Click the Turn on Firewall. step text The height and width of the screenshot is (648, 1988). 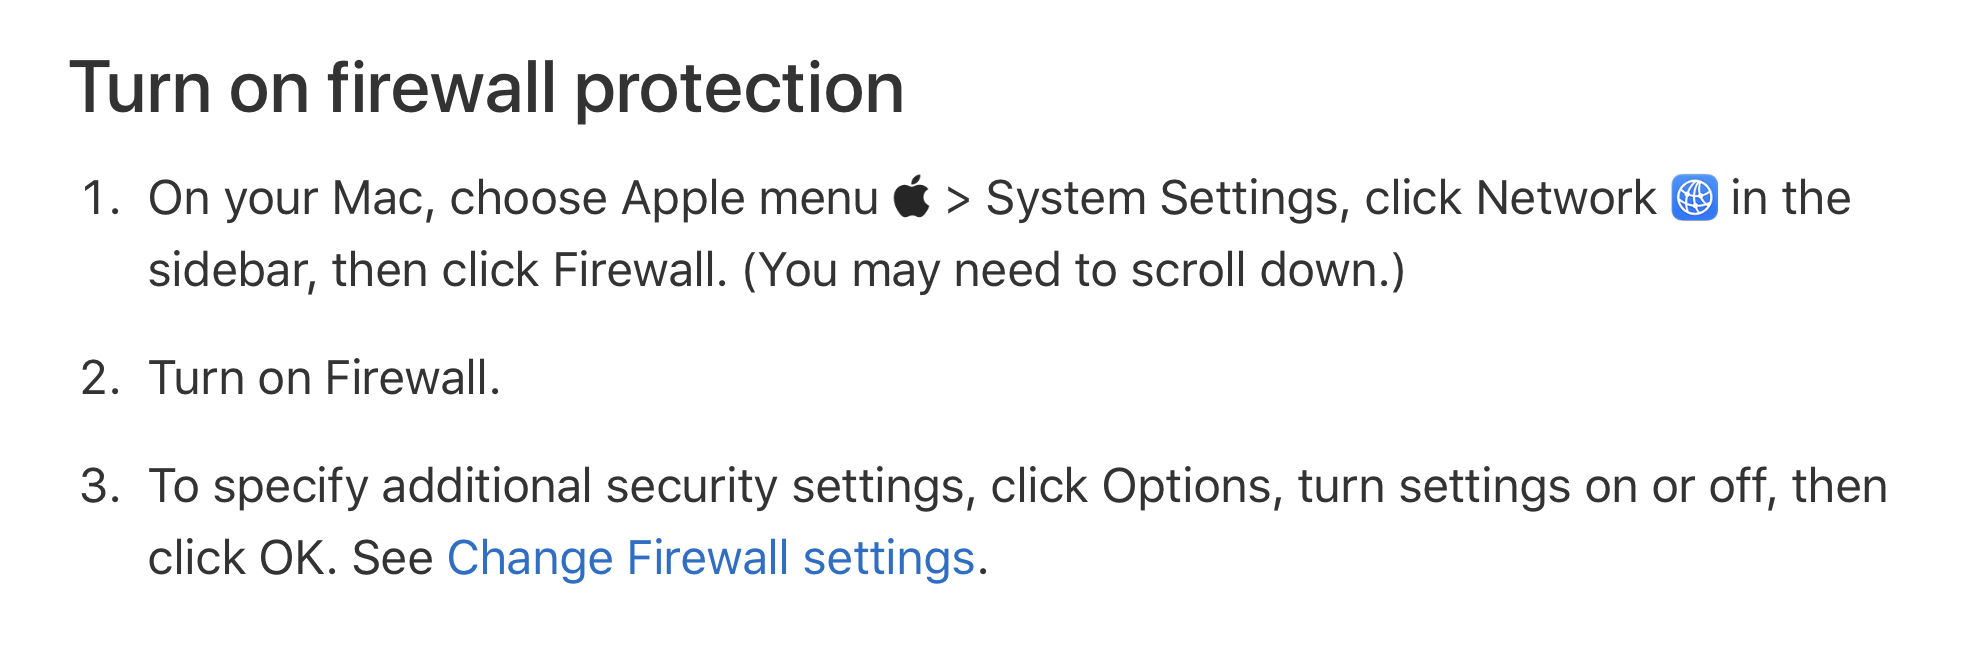(324, 378)
